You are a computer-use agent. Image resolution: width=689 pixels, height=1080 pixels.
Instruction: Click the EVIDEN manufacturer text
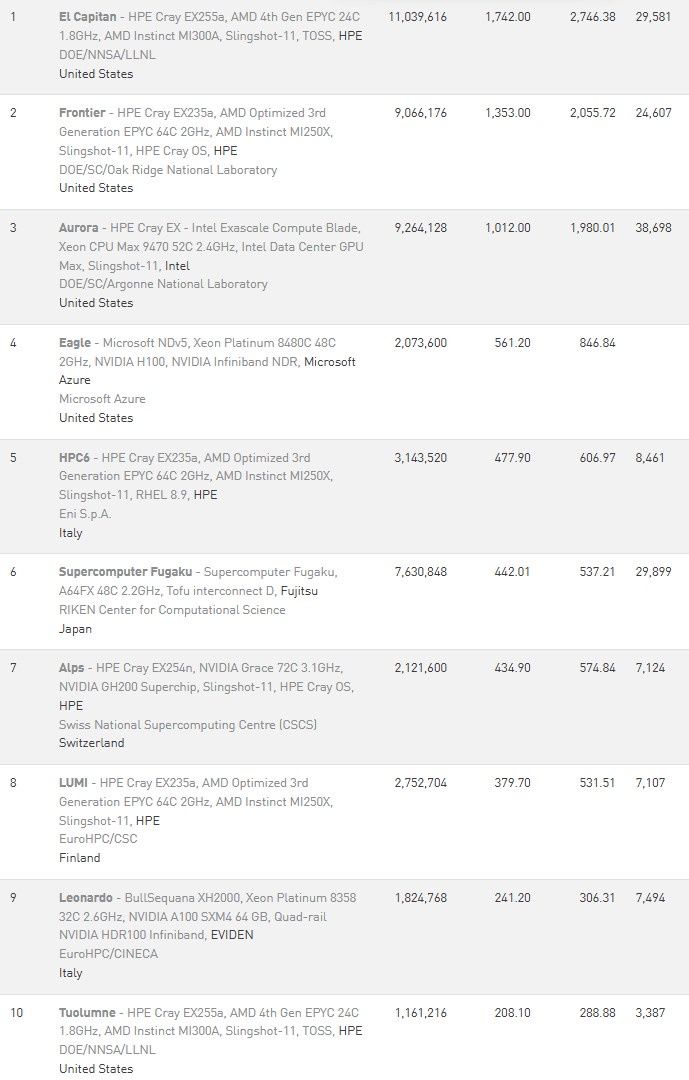click(x=232, y=935)
